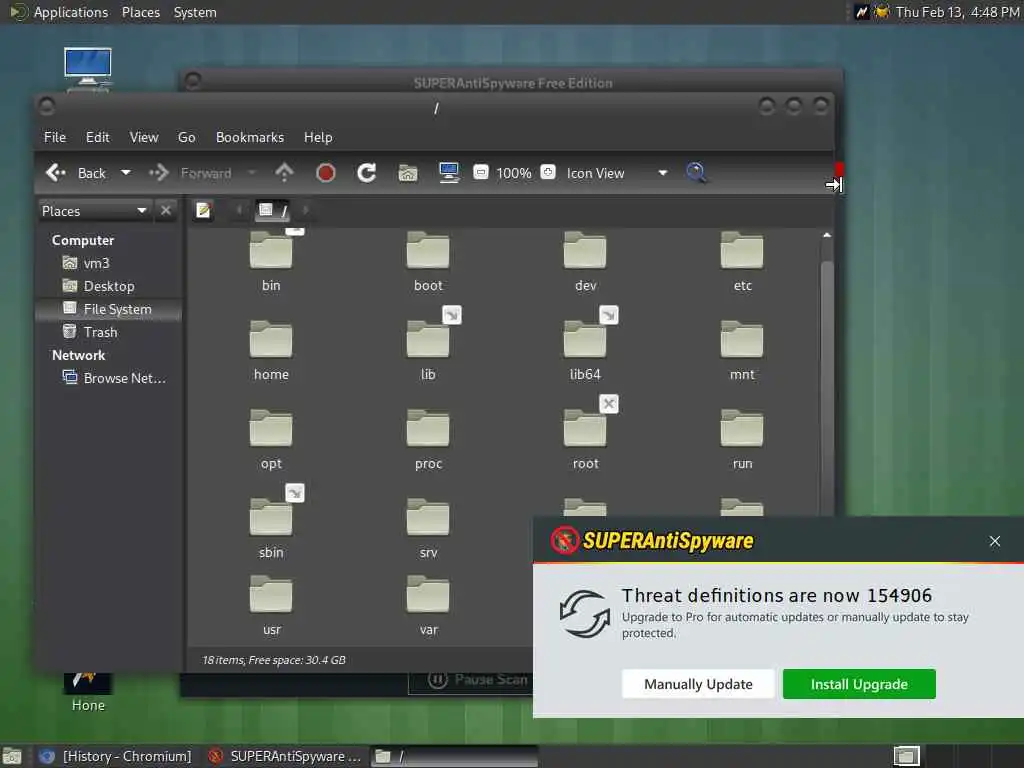Select the bin folder
Image resolution: width=1024 pixels, height=768 pixels.
(x=271, y=262)
